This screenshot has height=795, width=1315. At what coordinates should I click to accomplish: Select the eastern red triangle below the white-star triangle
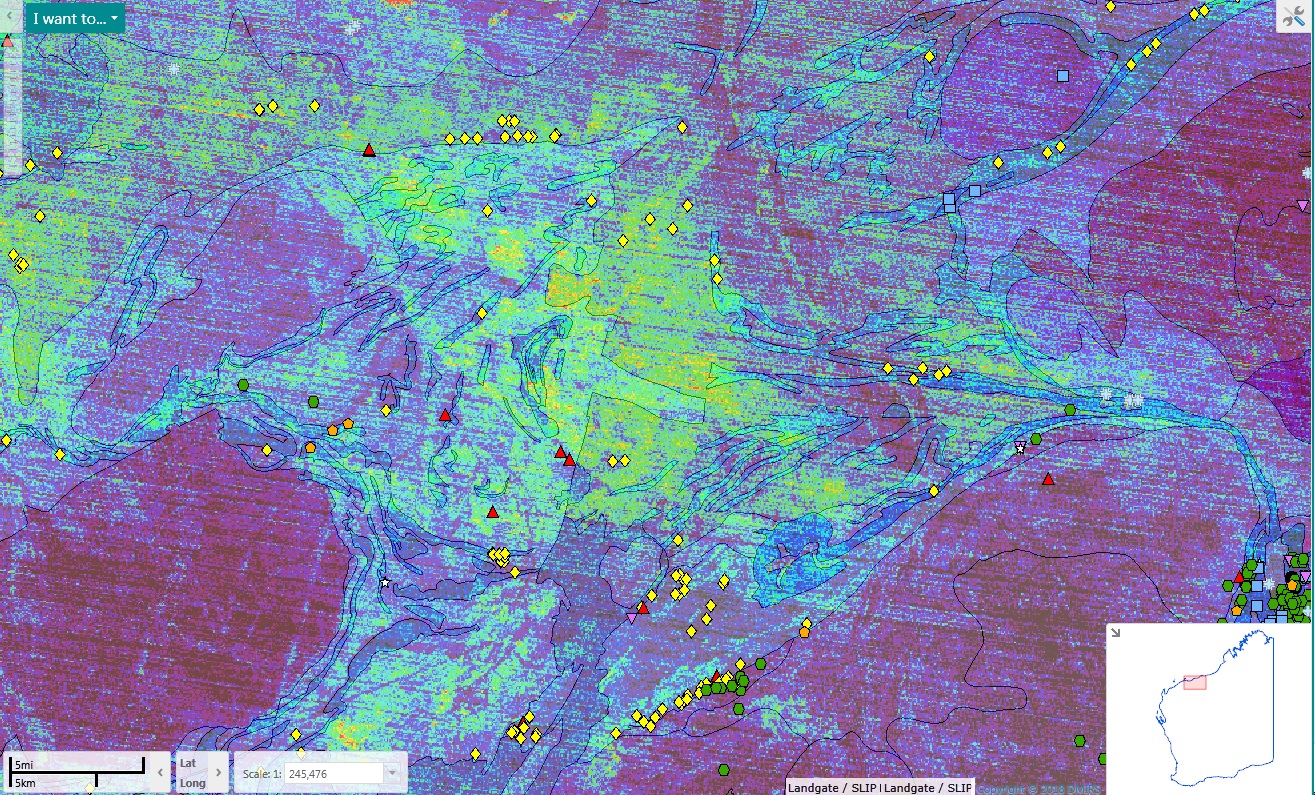point(1048,479)
